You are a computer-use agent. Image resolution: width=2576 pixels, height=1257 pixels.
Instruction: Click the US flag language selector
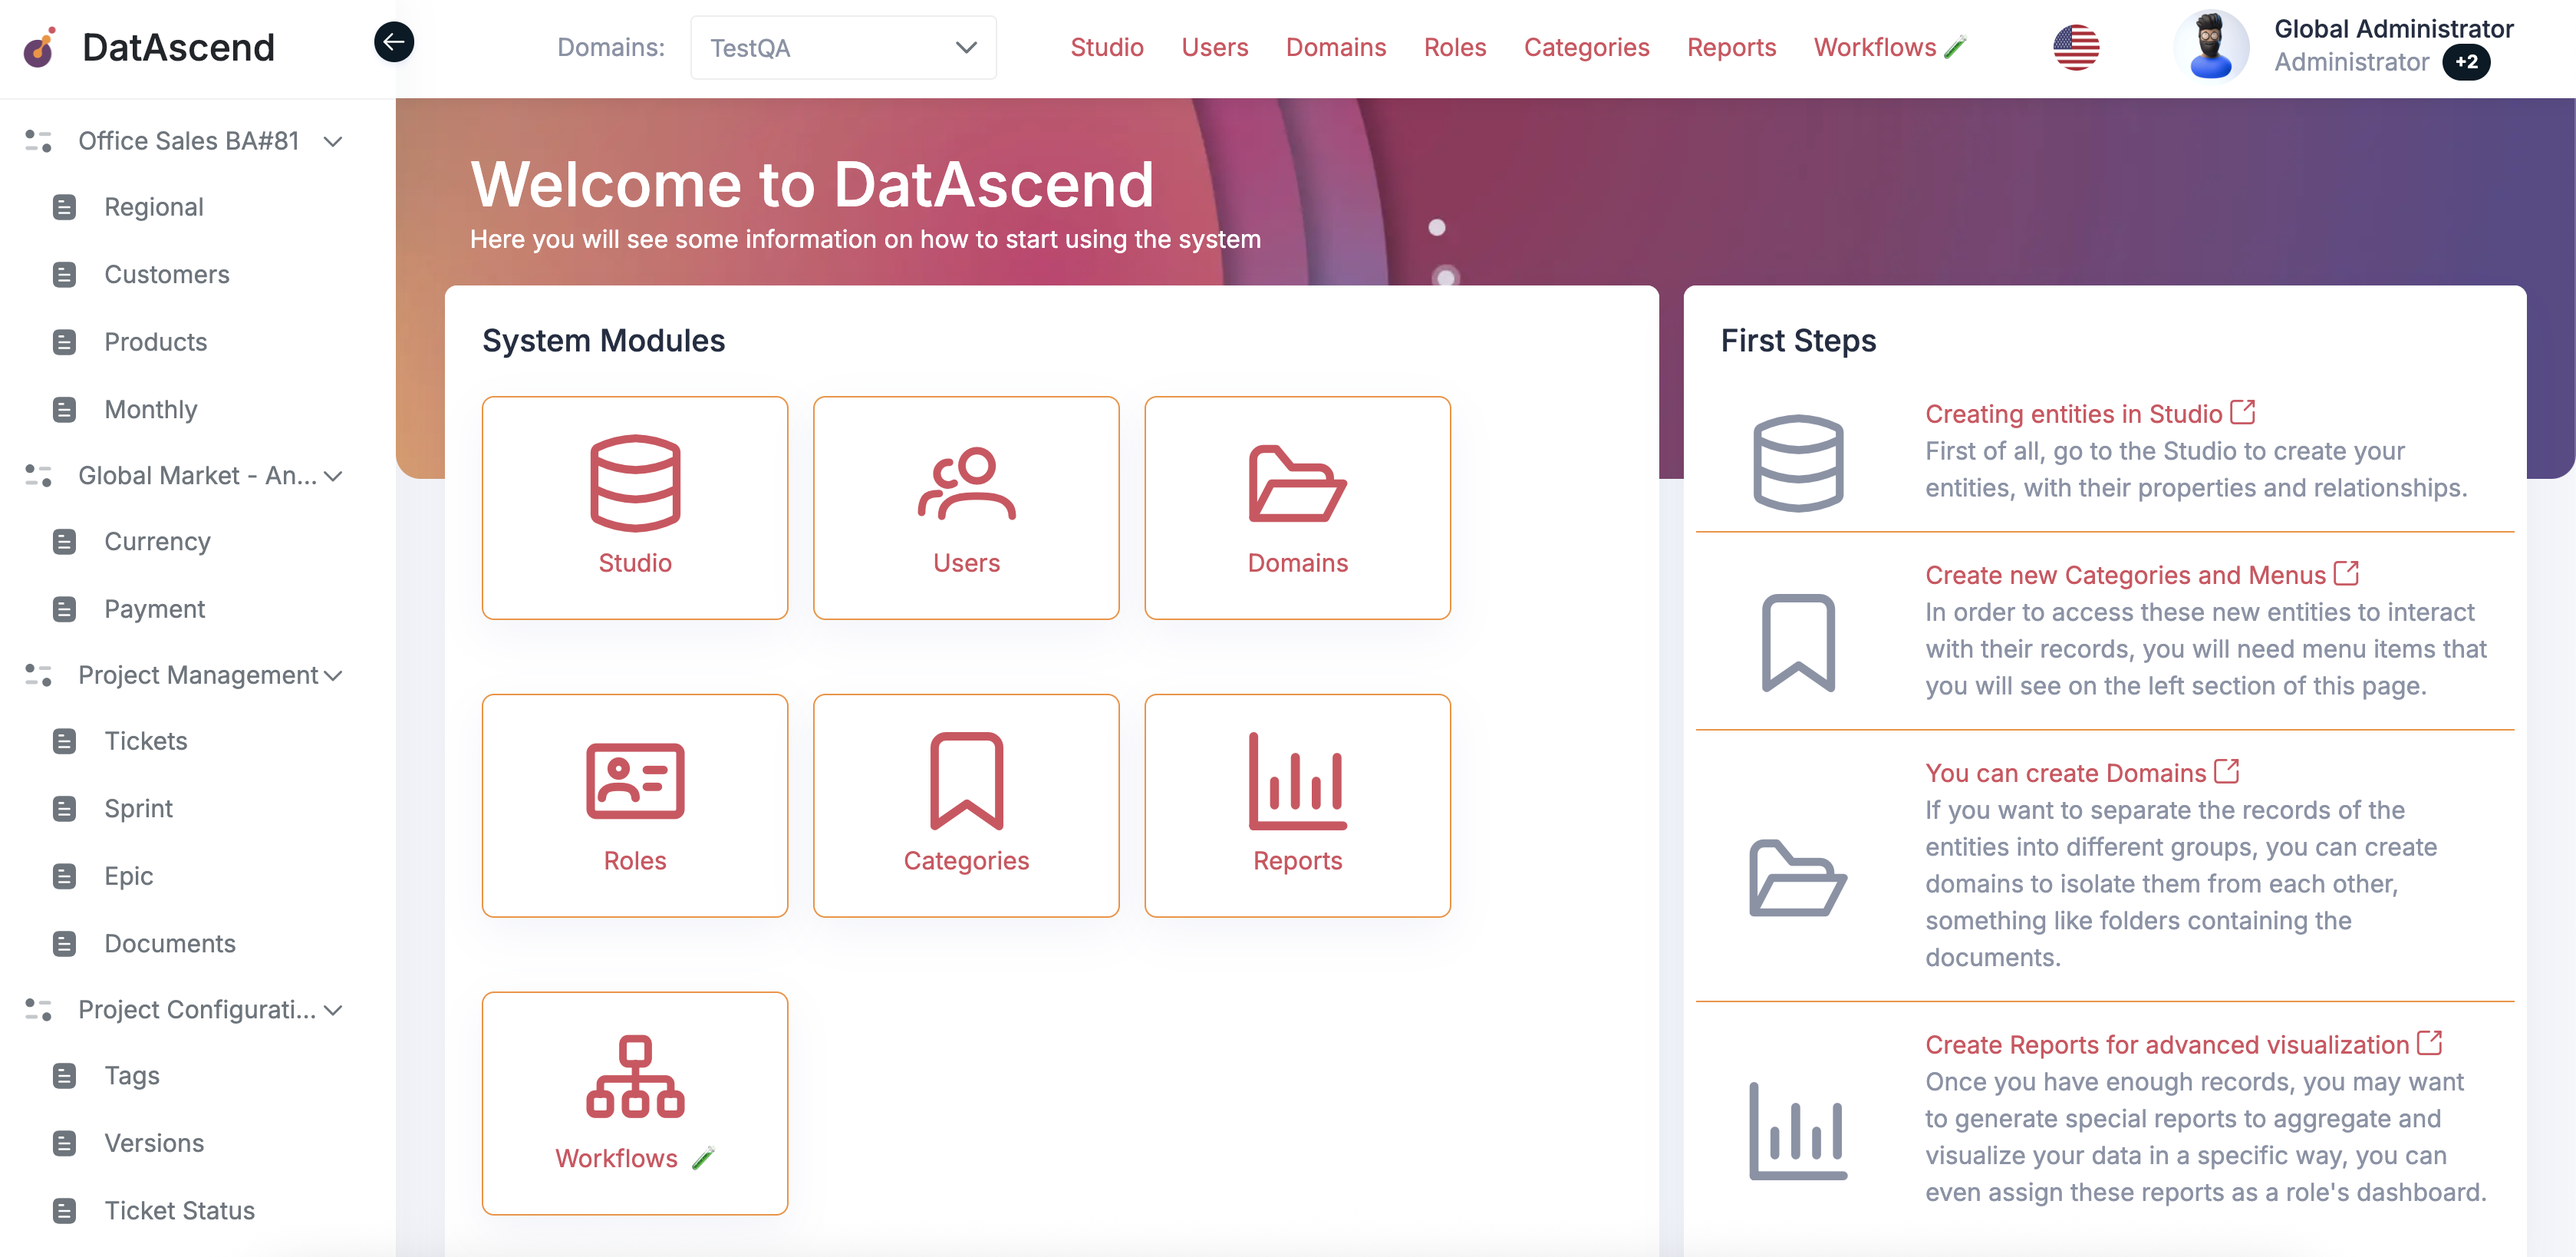pyautogui.click(x=2077, y=46)
